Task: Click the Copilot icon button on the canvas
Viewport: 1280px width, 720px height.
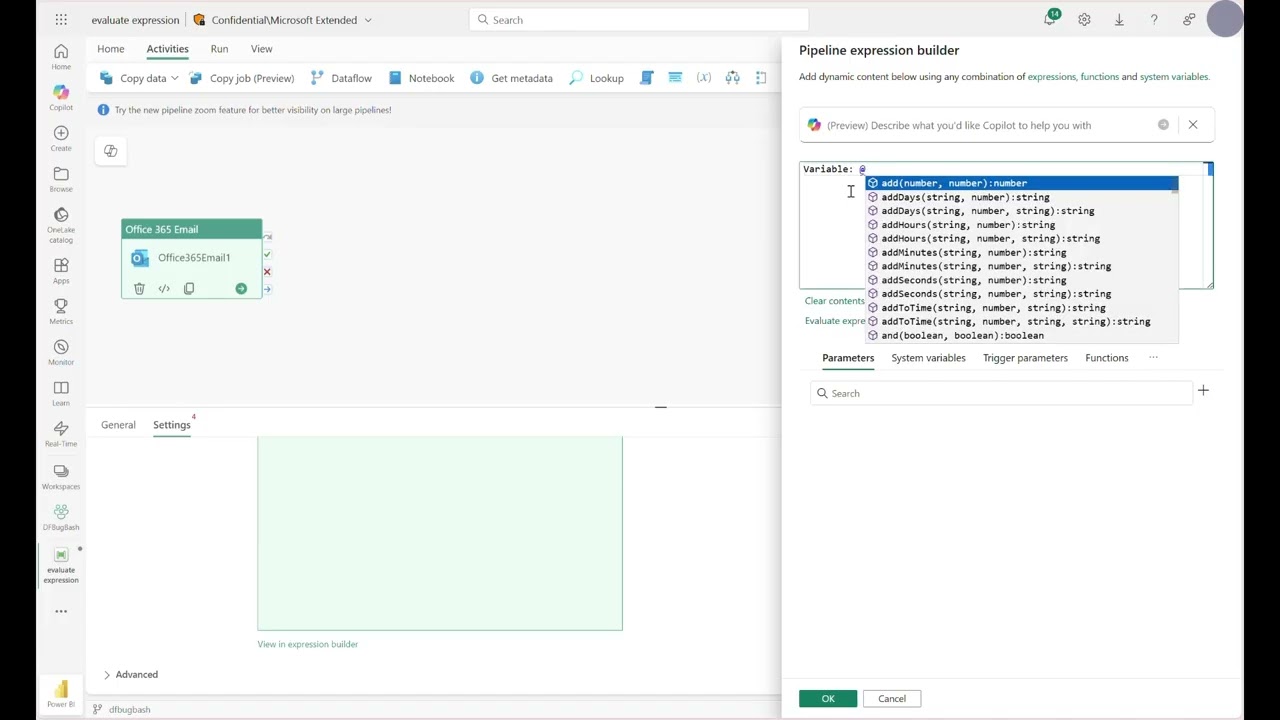Action: 110,151
